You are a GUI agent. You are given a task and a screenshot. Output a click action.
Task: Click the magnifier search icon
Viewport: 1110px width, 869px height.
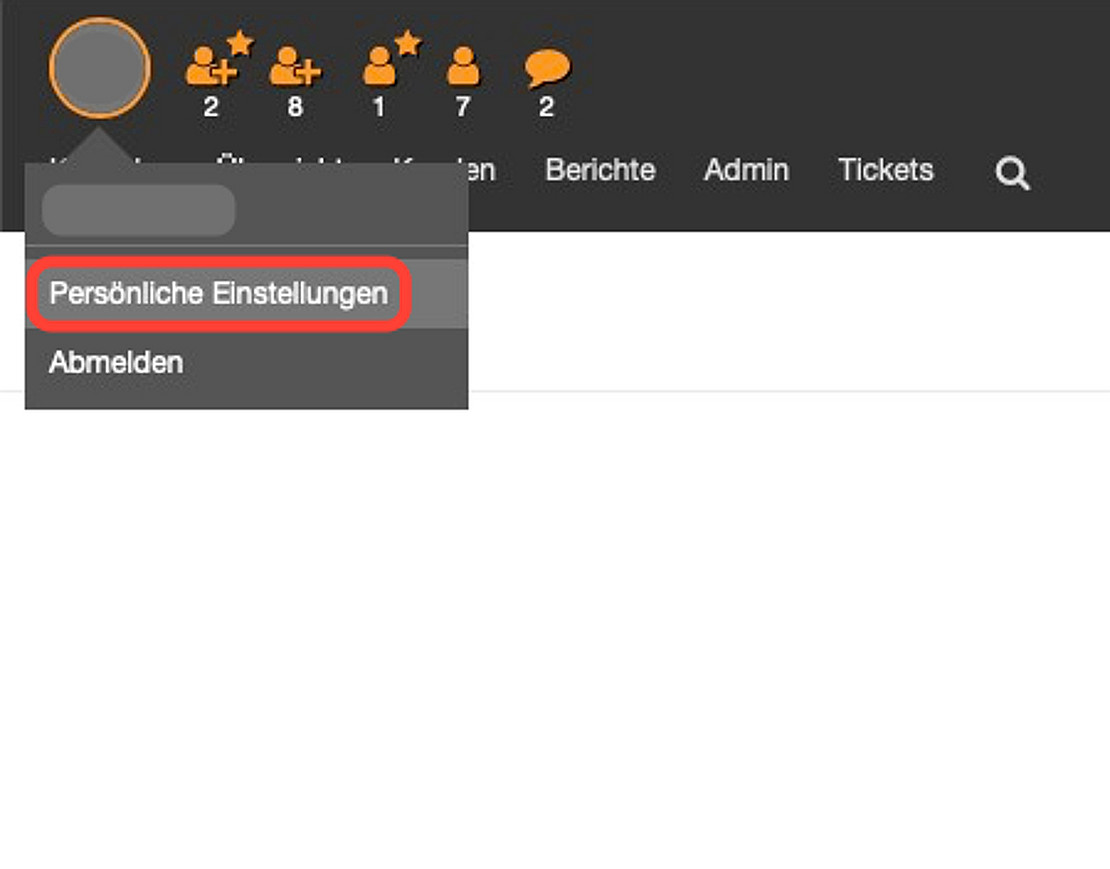[x=1012, y=174]
